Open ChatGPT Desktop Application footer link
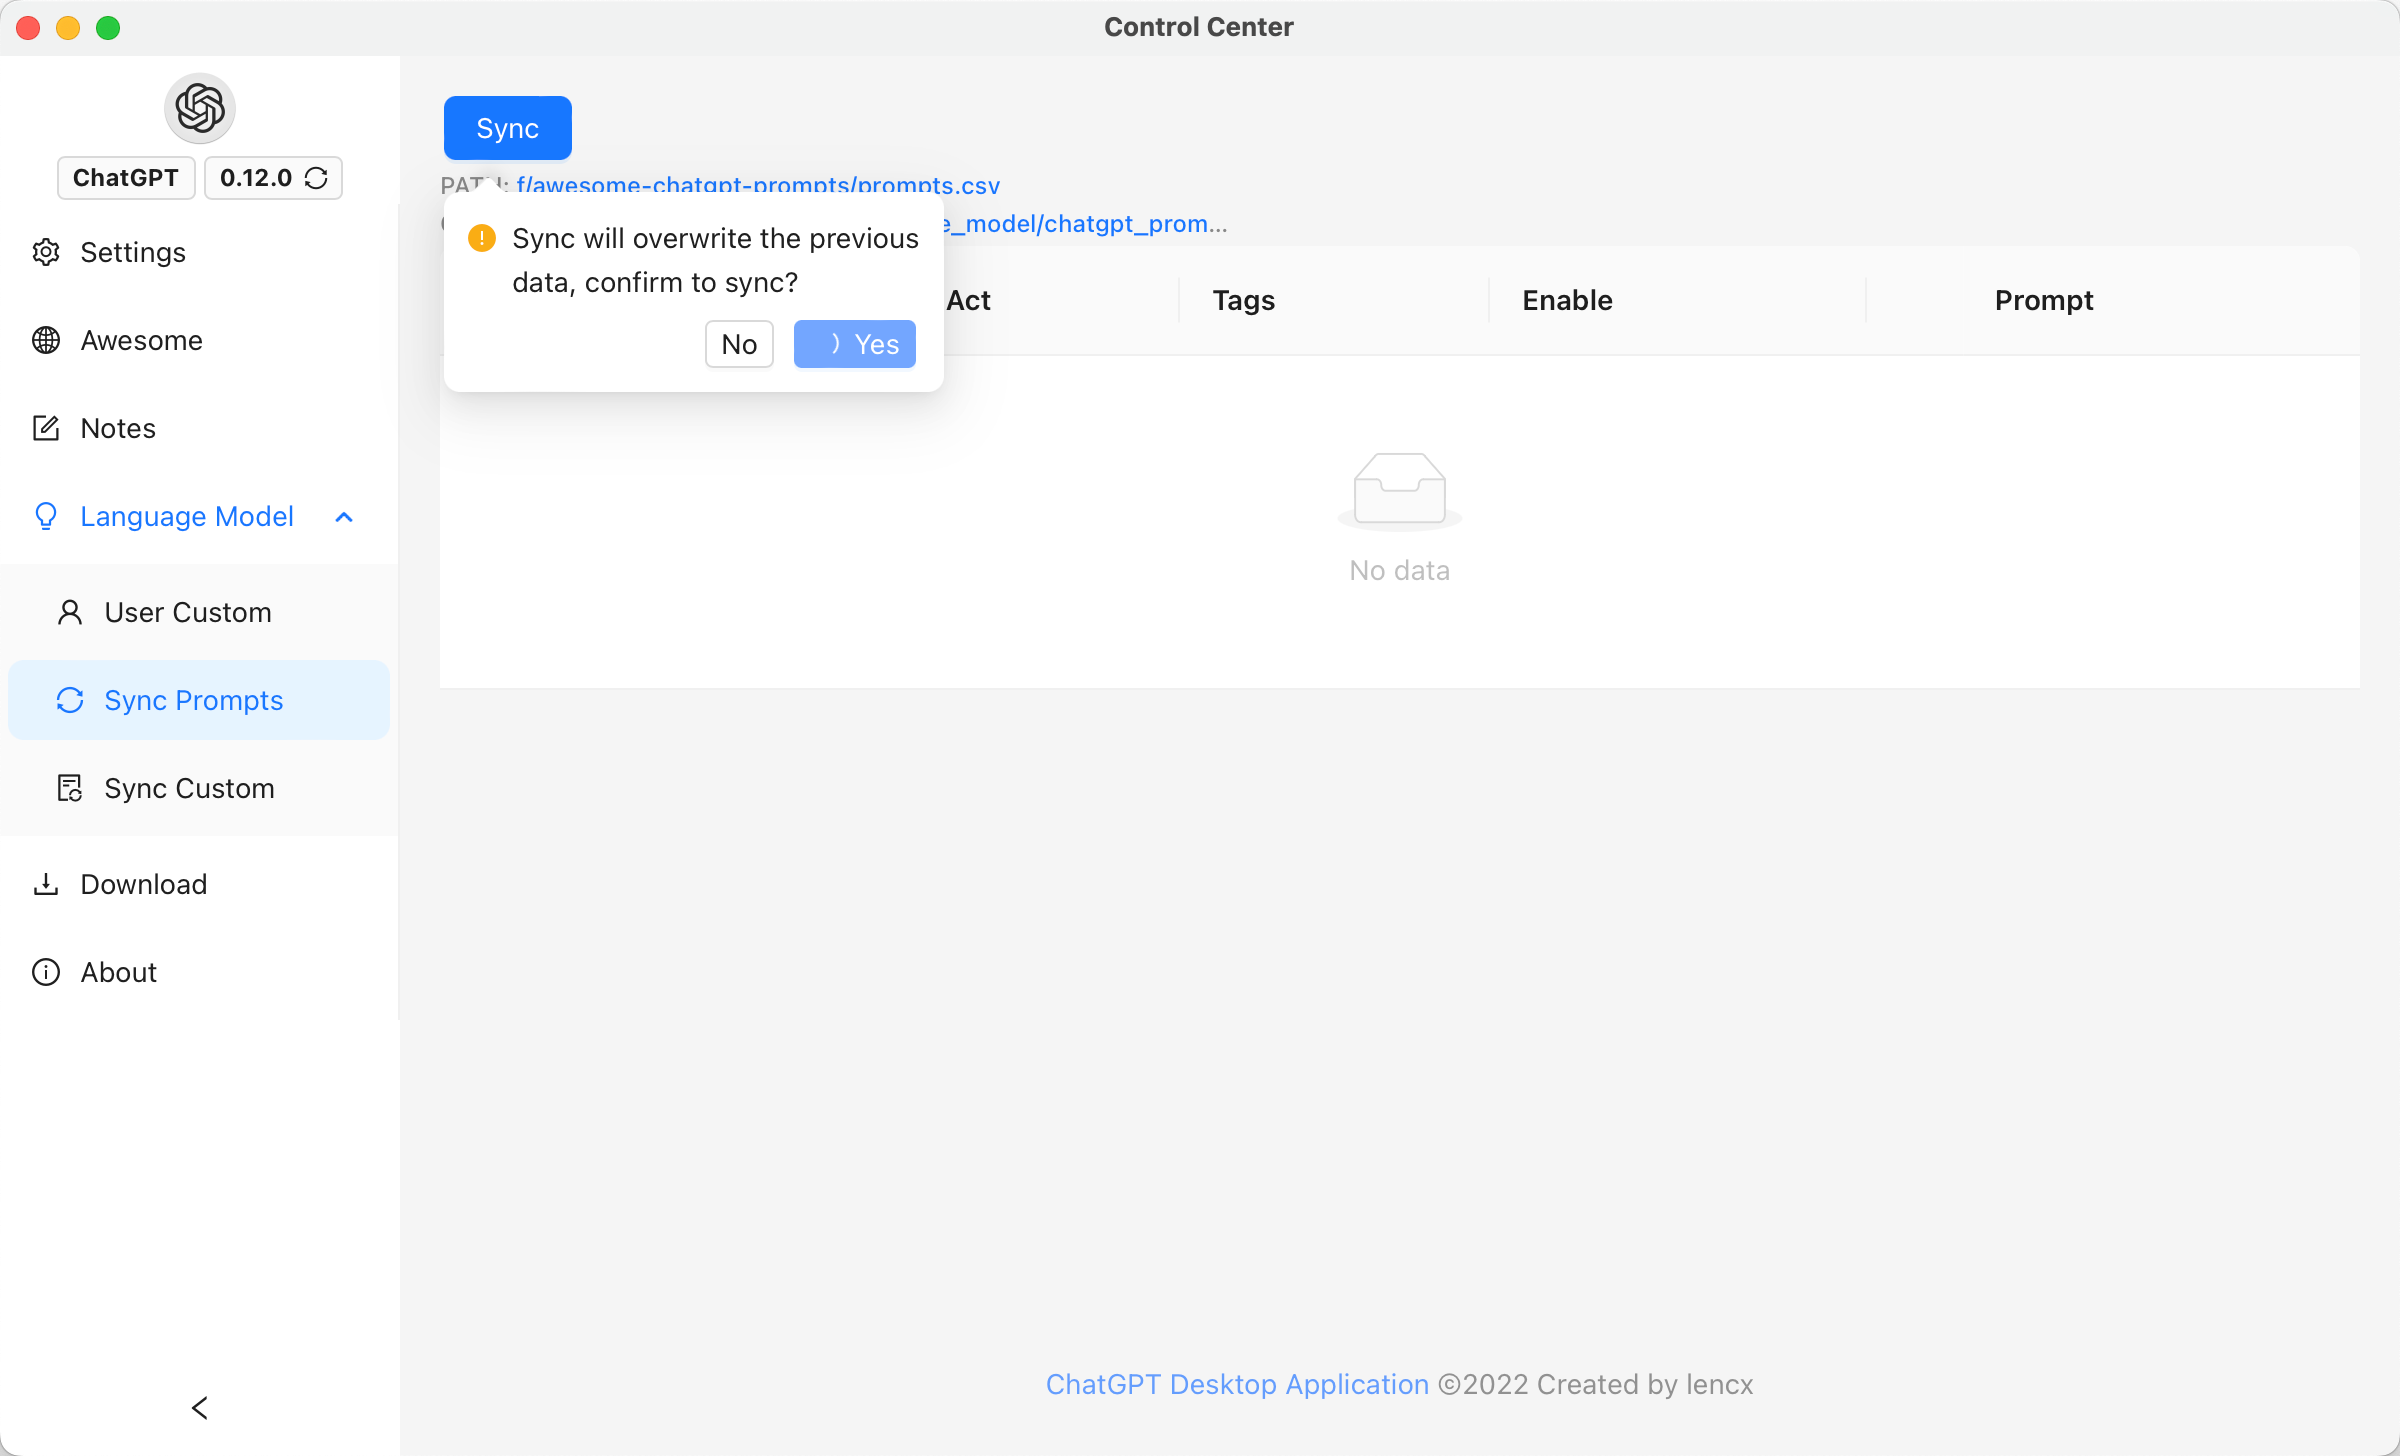Viewport: 2400px width, 1456px height. pos(1237,1384)
